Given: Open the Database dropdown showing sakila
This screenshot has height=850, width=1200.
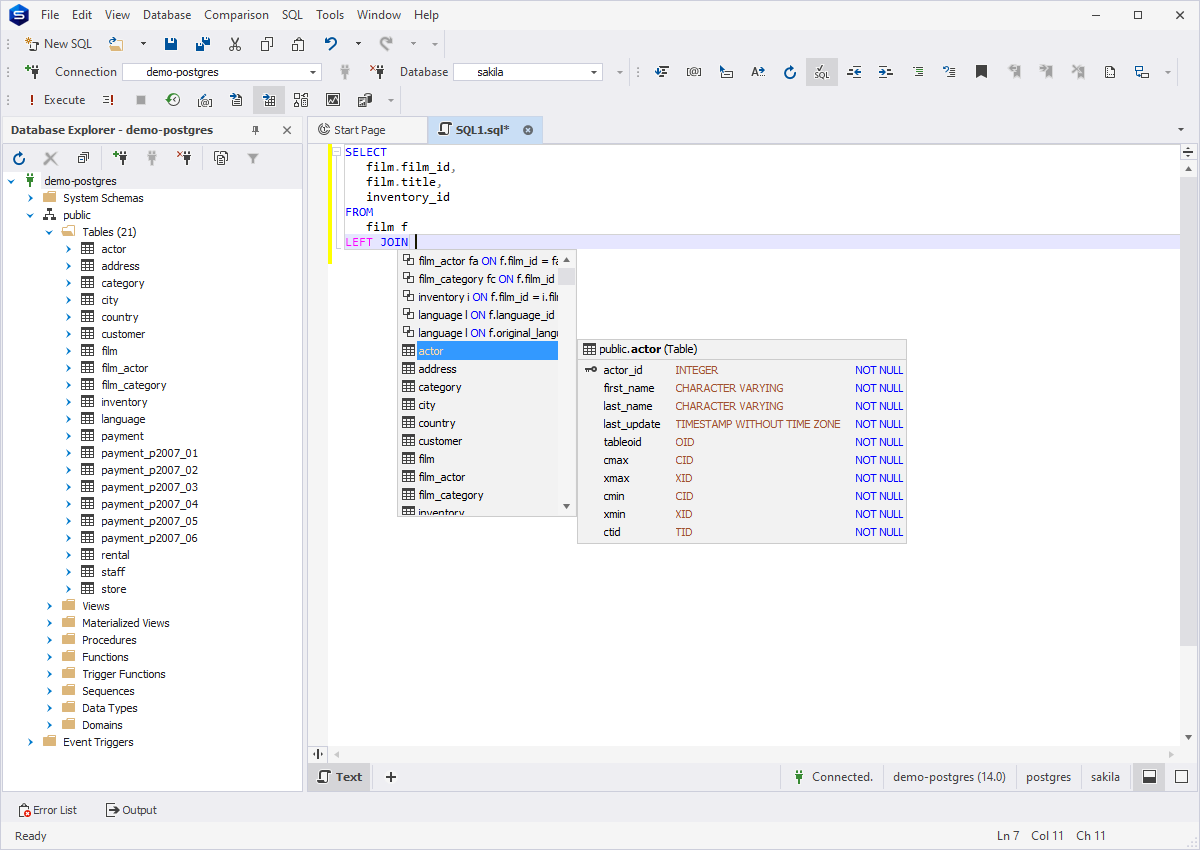Looking at the screenshot, I should [594, 72].
